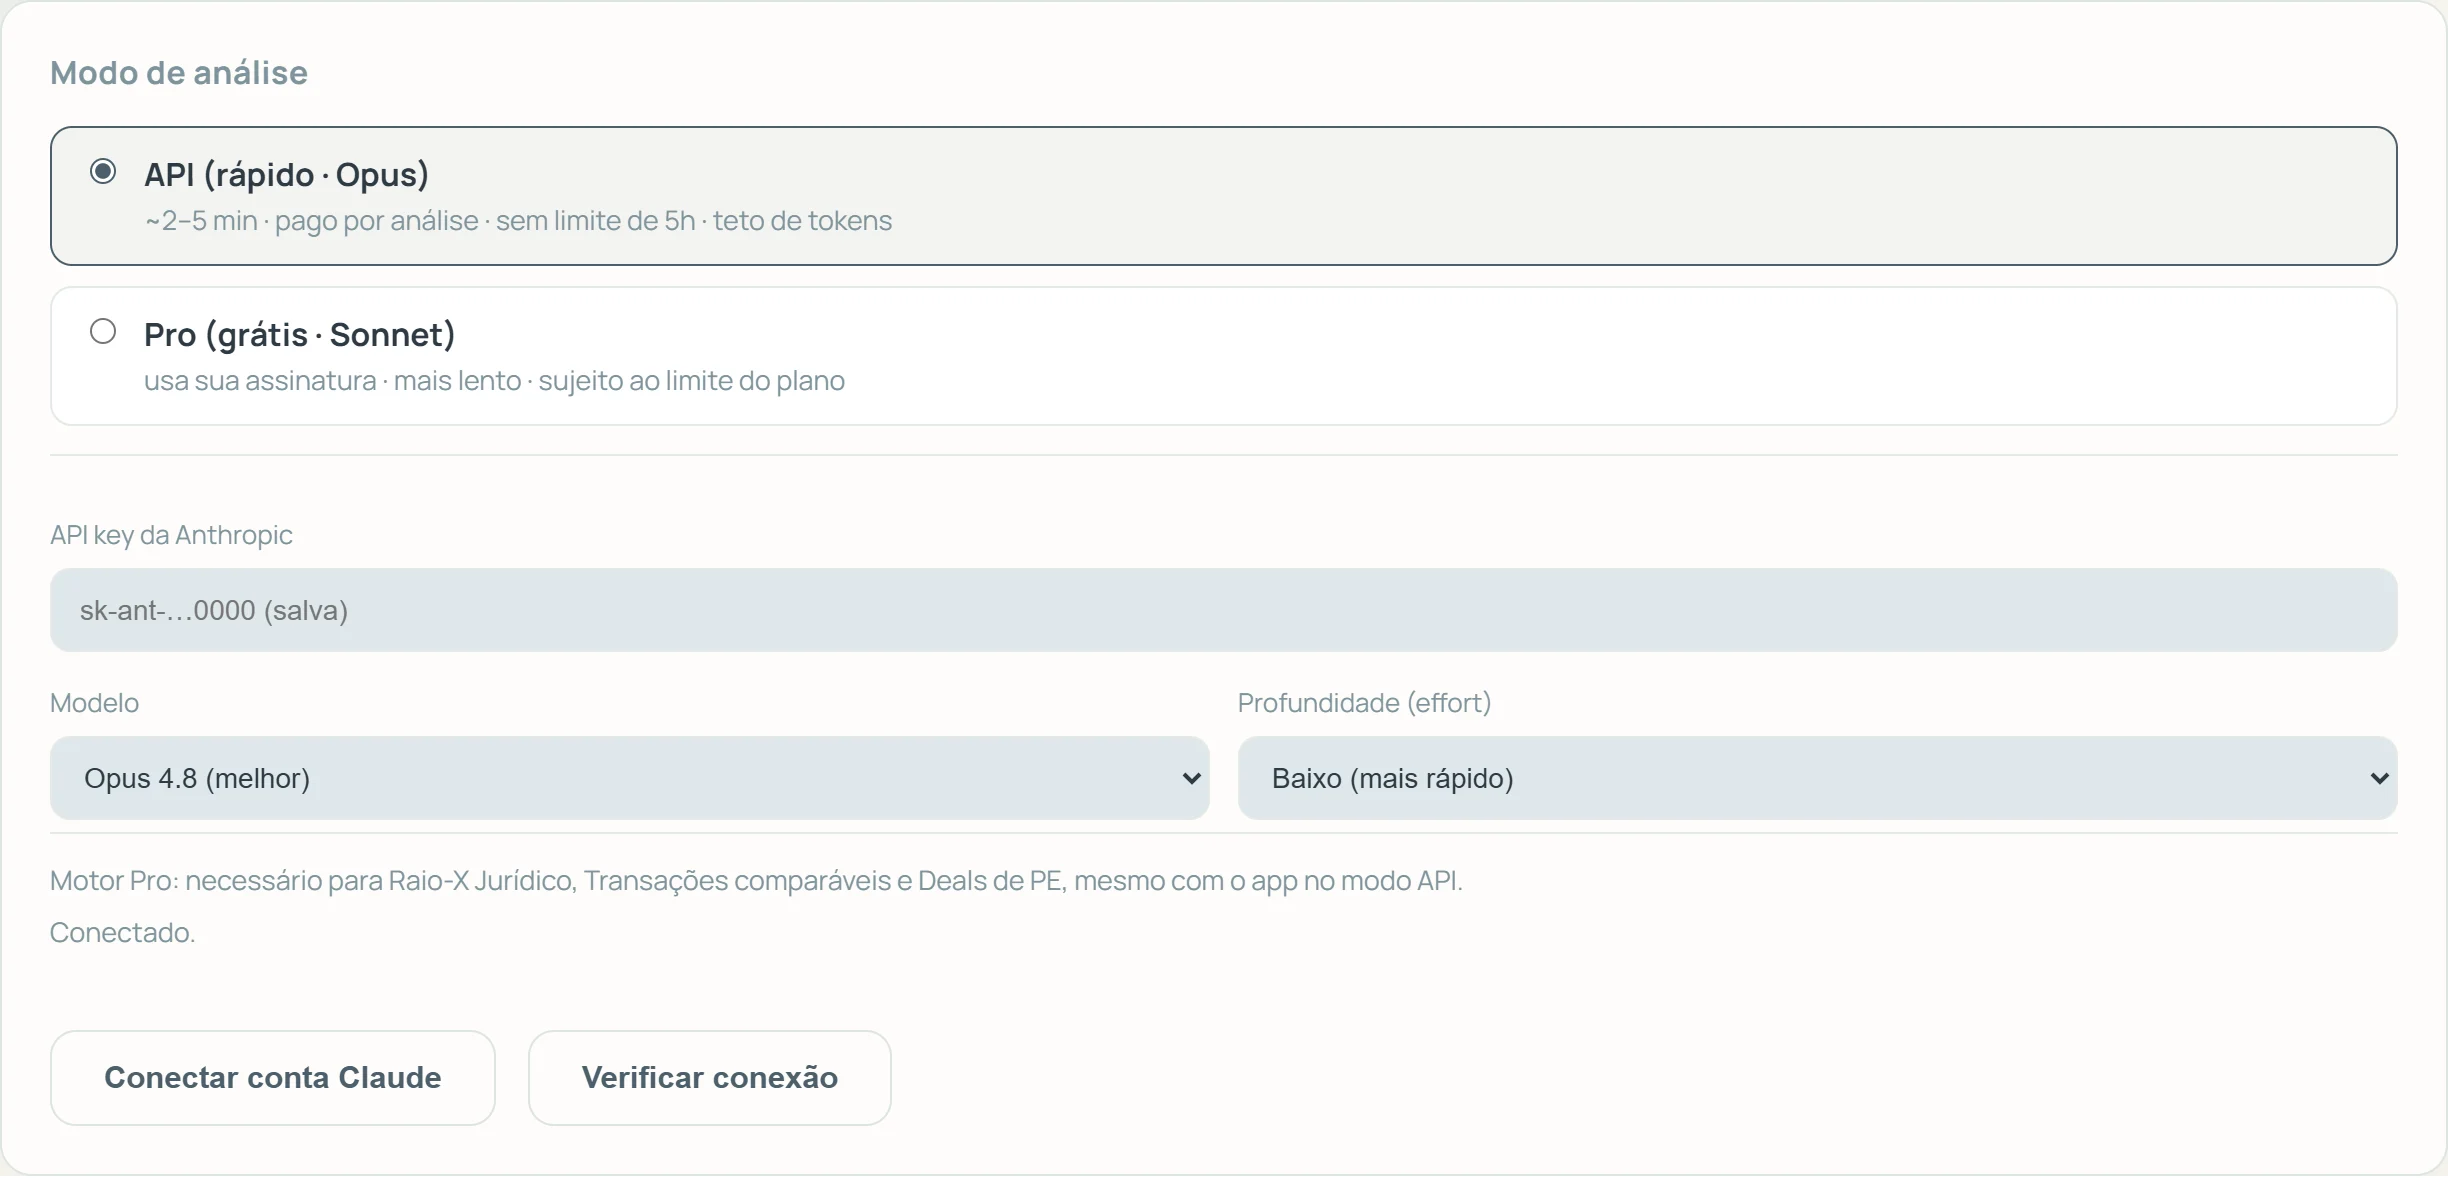Screen dimensions: 2448x1178
Task: Click the Verificar conexão button
Action: click(x=710, y=1078)
